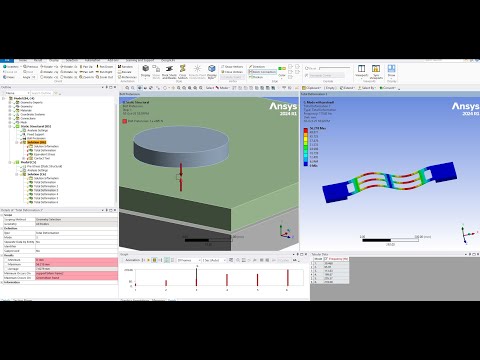480x360 pixels.
Task: Open the frames count dropdown in Graph panel
Action: click(x=189, y=260)
